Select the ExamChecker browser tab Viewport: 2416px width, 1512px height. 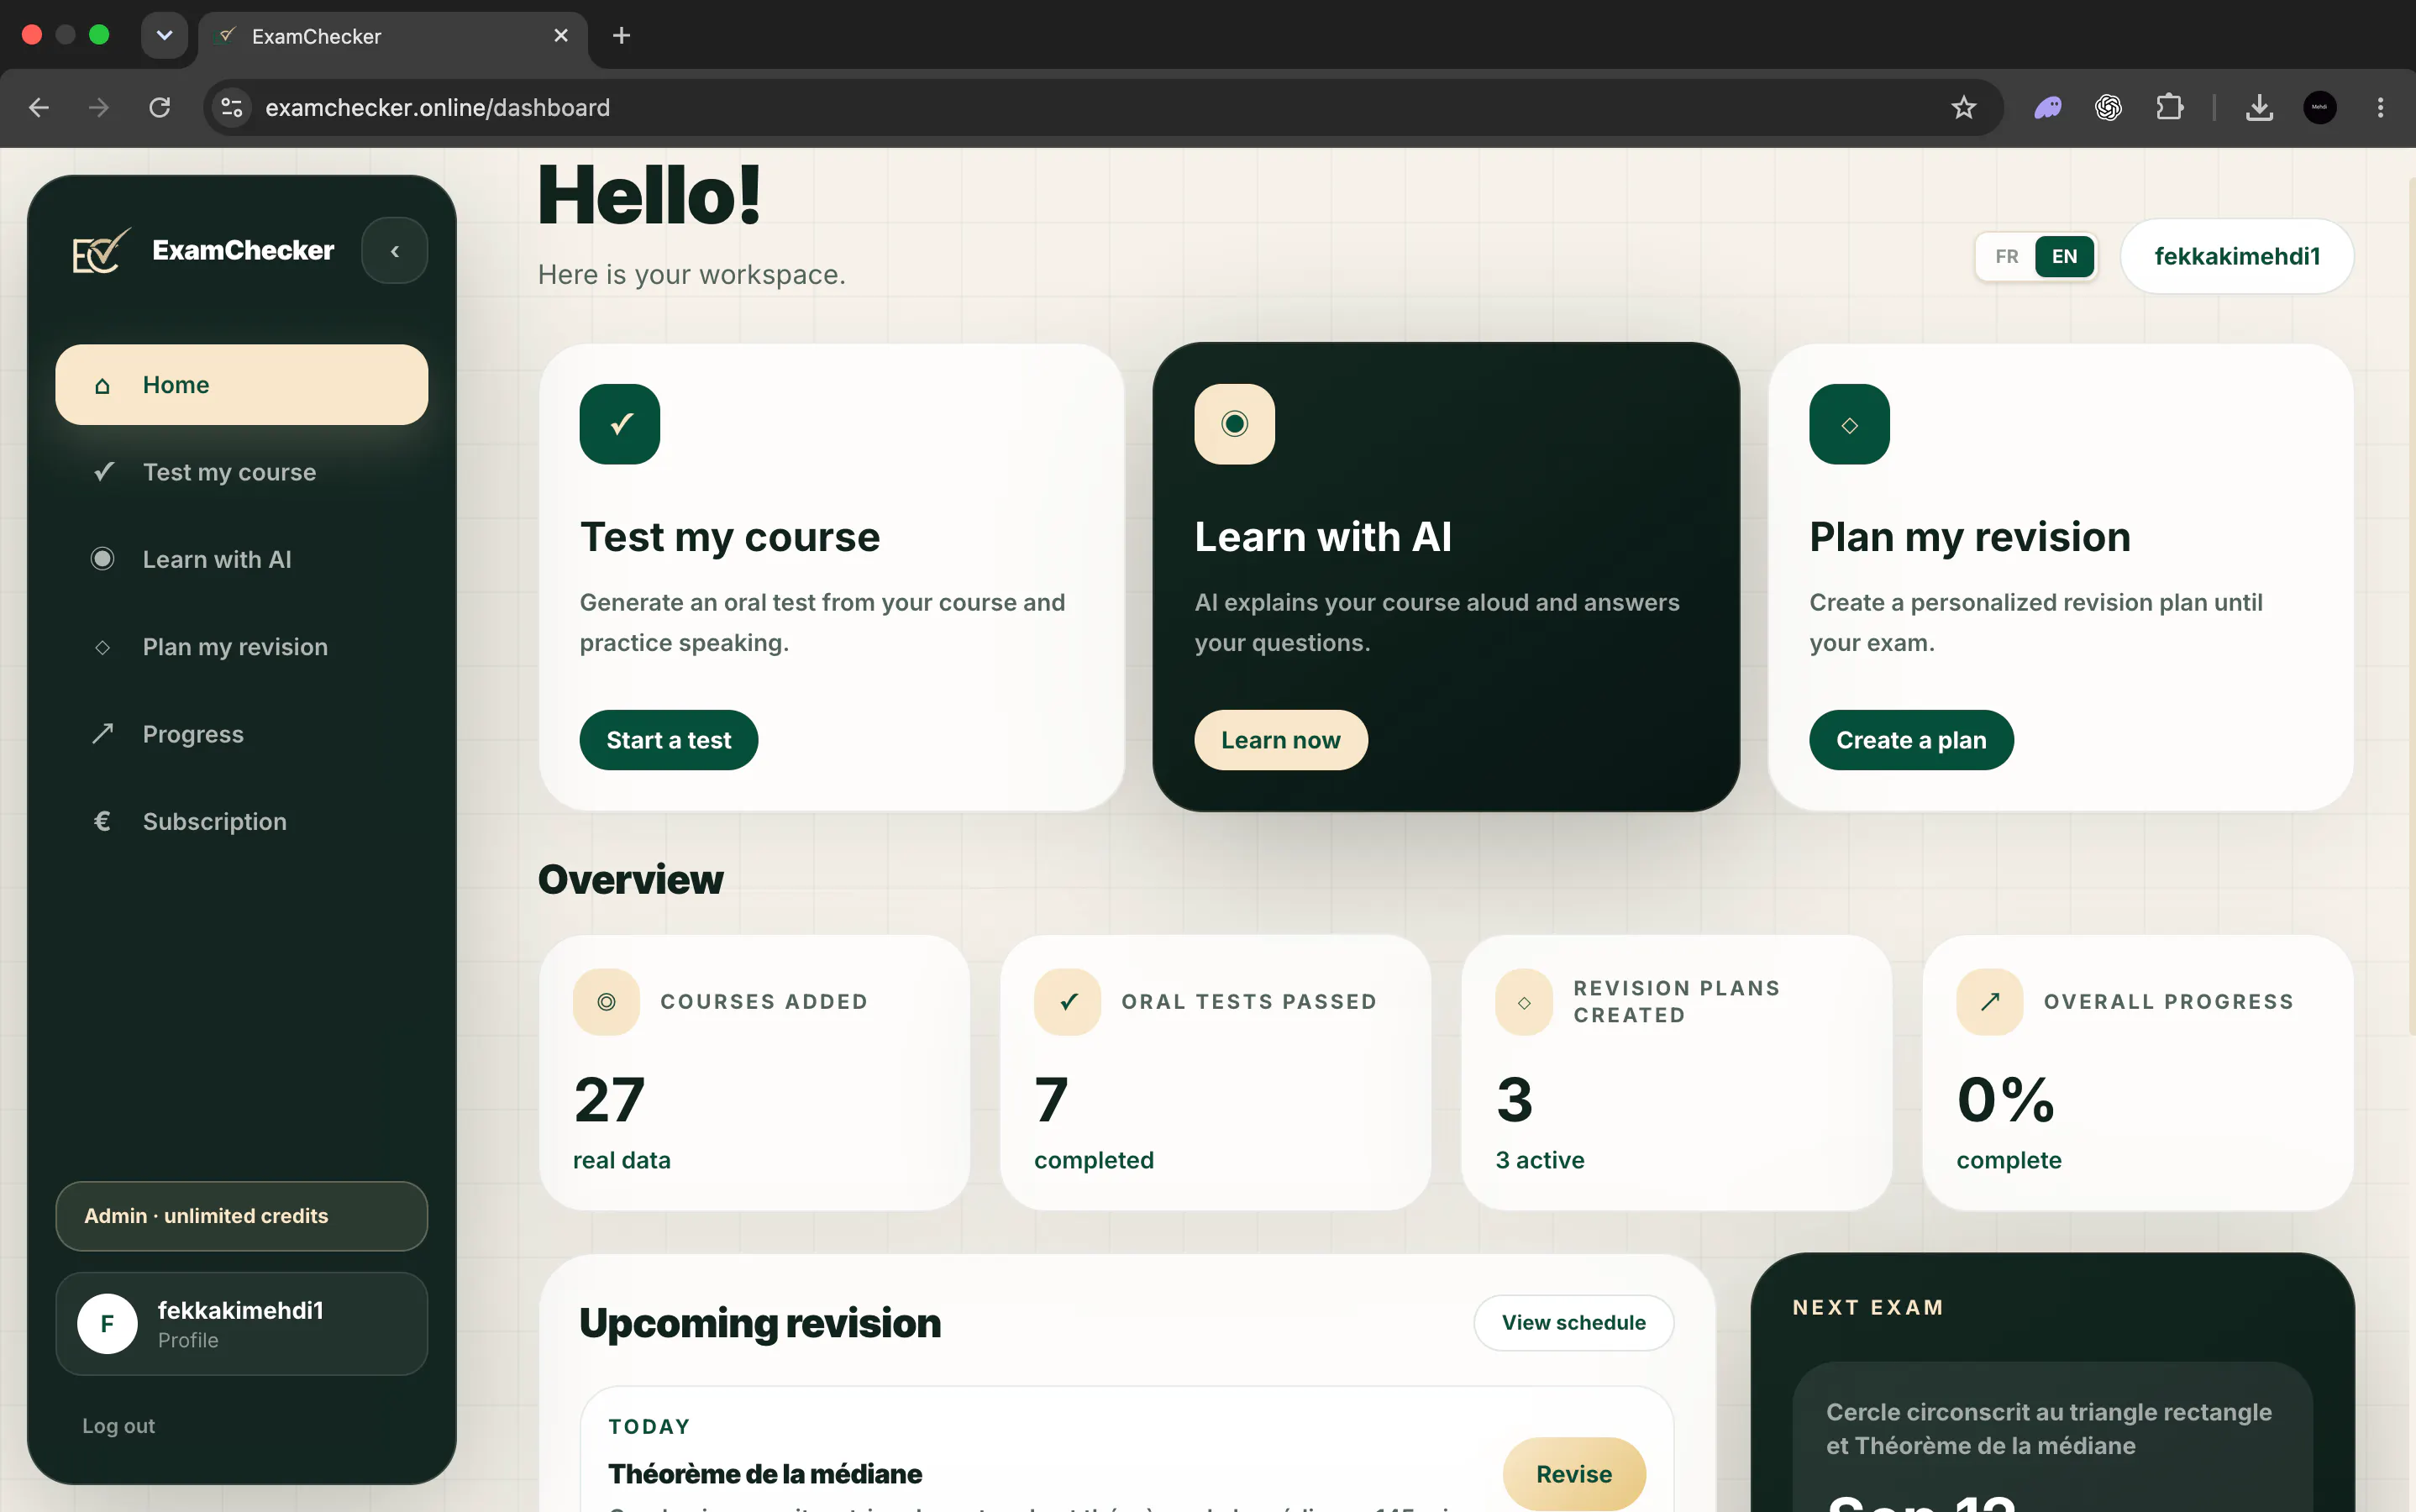pos(393,36)
